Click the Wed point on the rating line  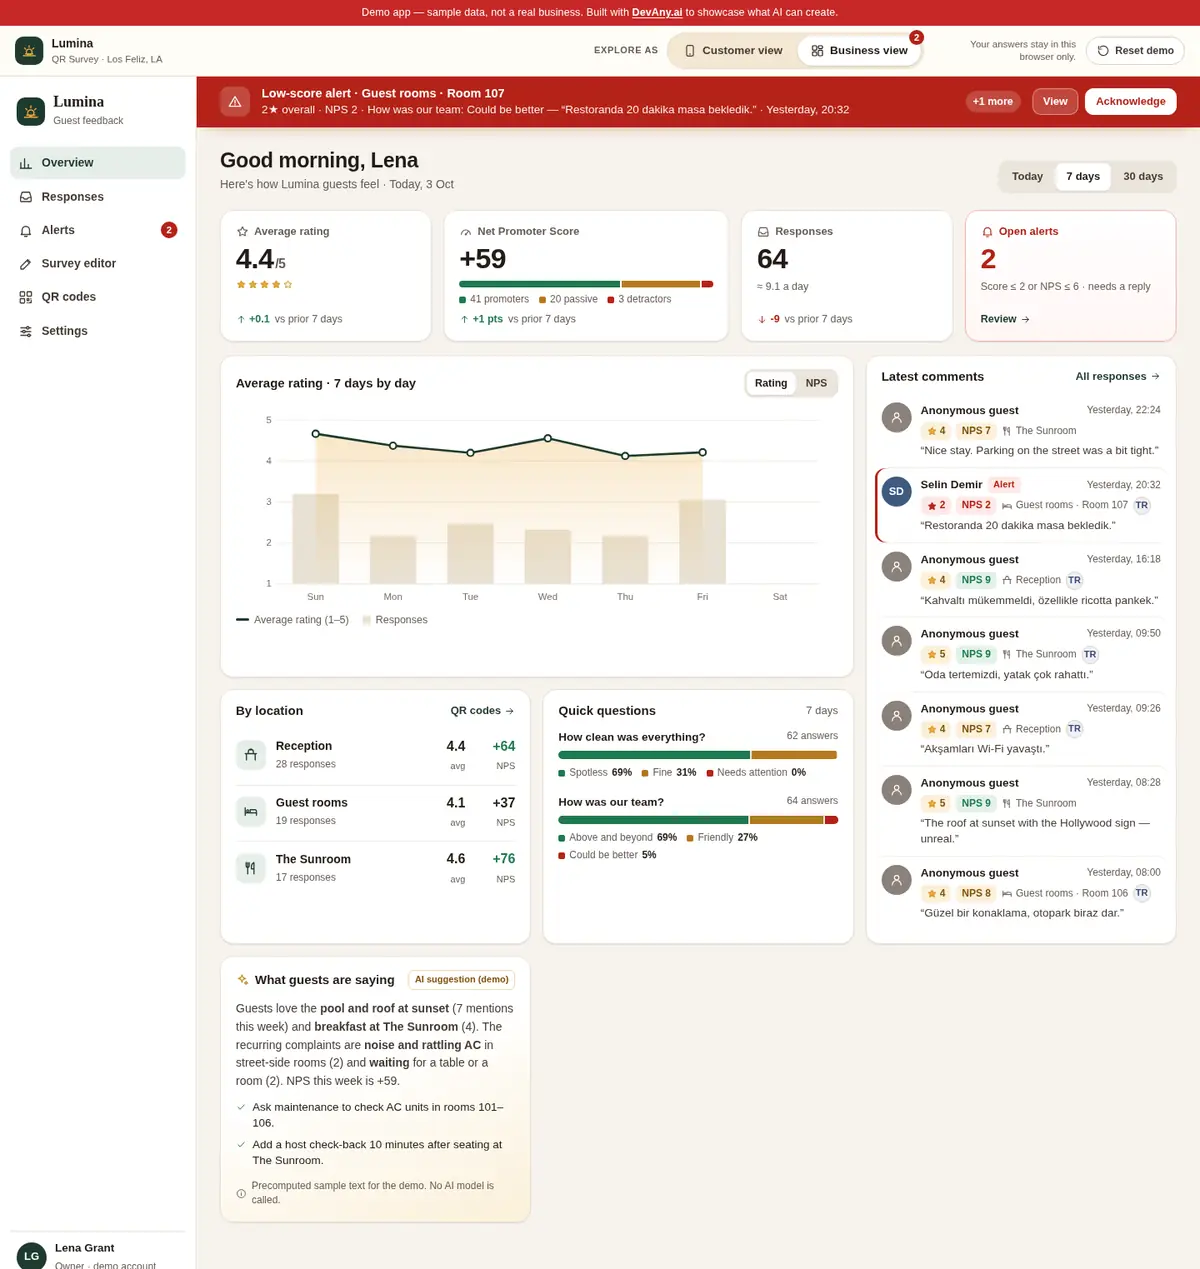point(548,439)
